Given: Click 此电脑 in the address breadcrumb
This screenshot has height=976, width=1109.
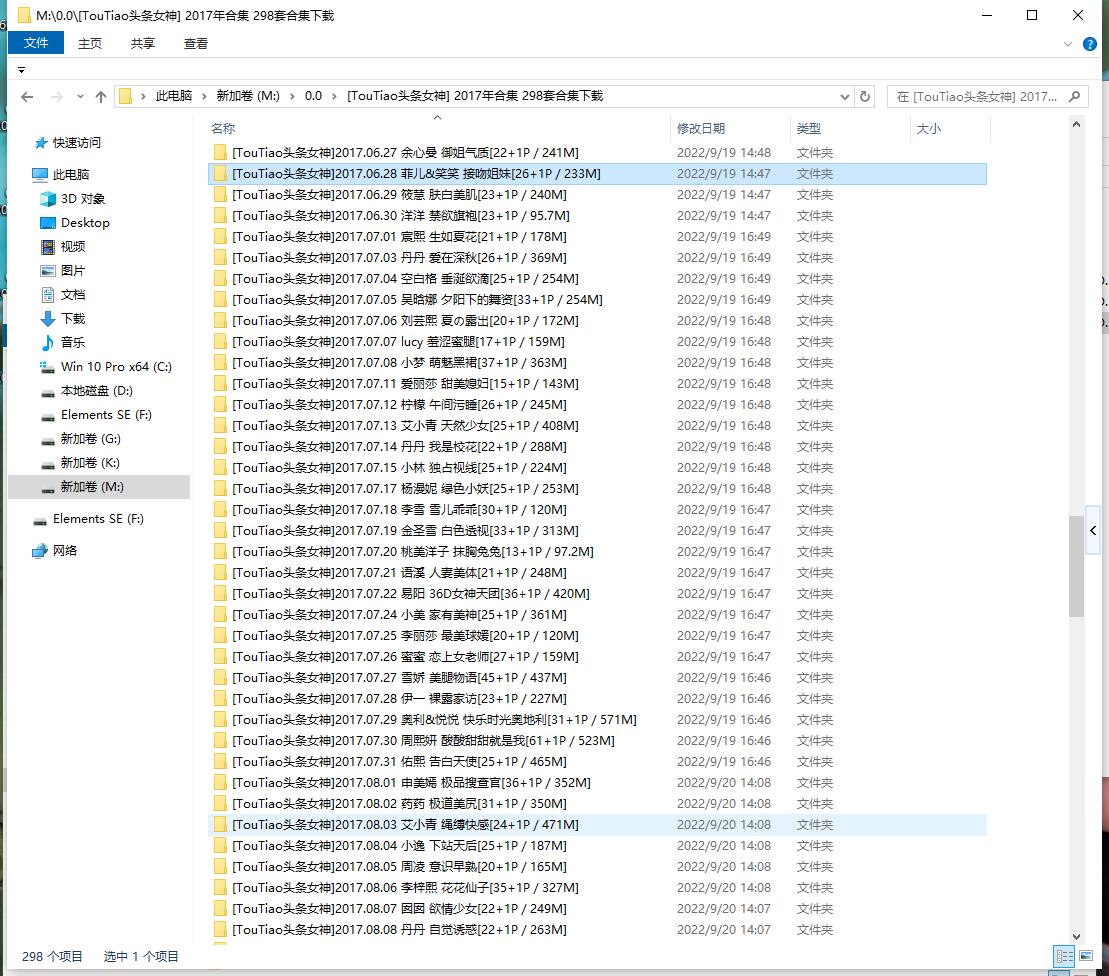Looking at the screenshot, I should click(174, 96).
